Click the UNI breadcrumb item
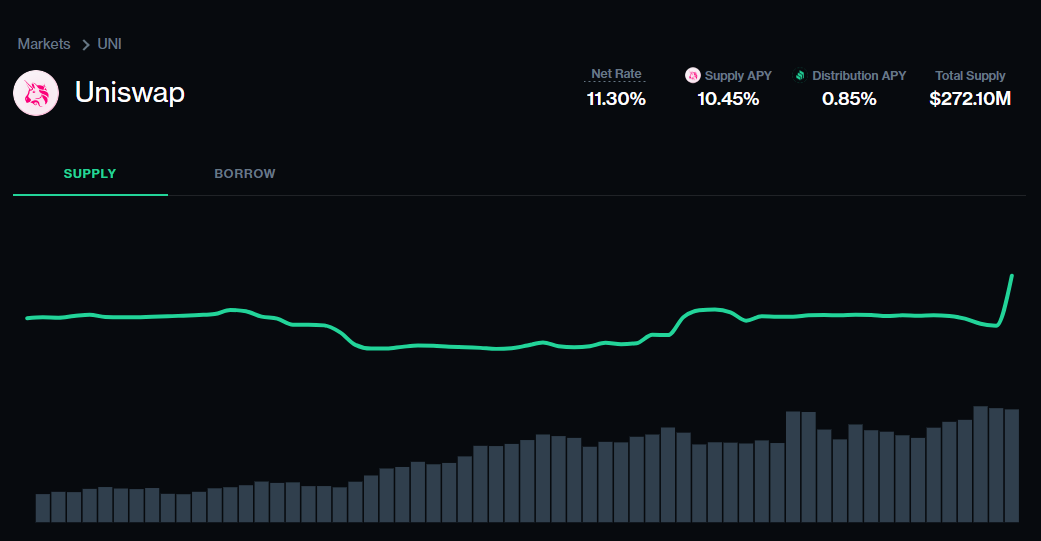Screen dimensions: 1041x541 110,44
